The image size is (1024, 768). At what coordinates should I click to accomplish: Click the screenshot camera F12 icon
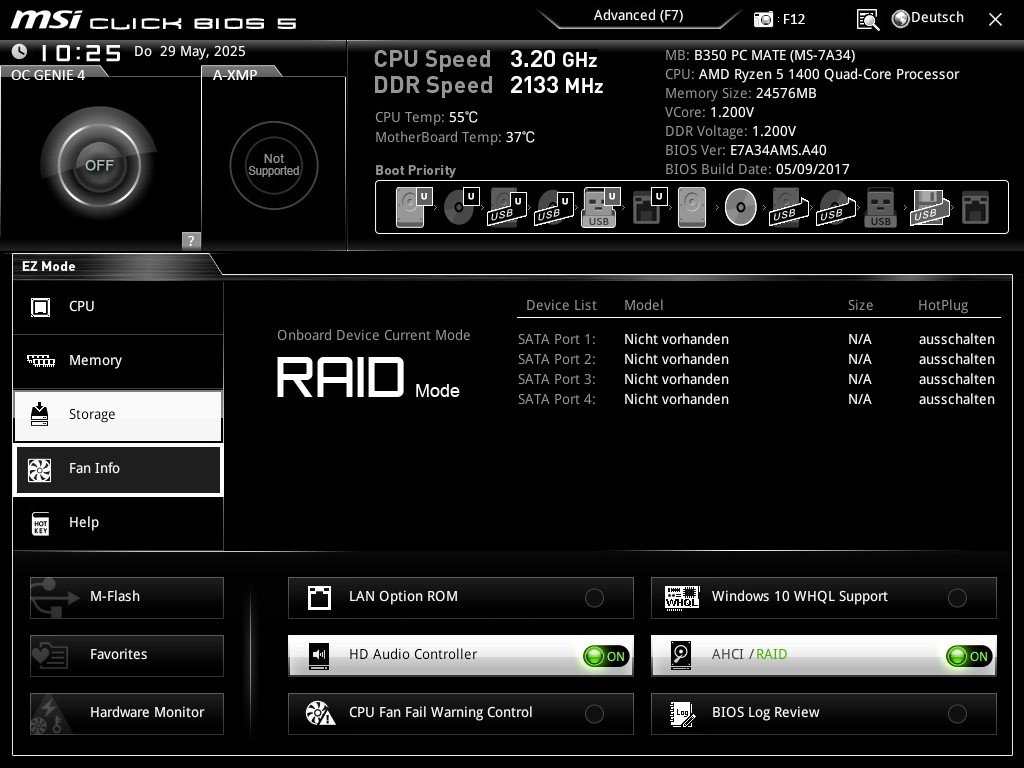pos(763,19)
